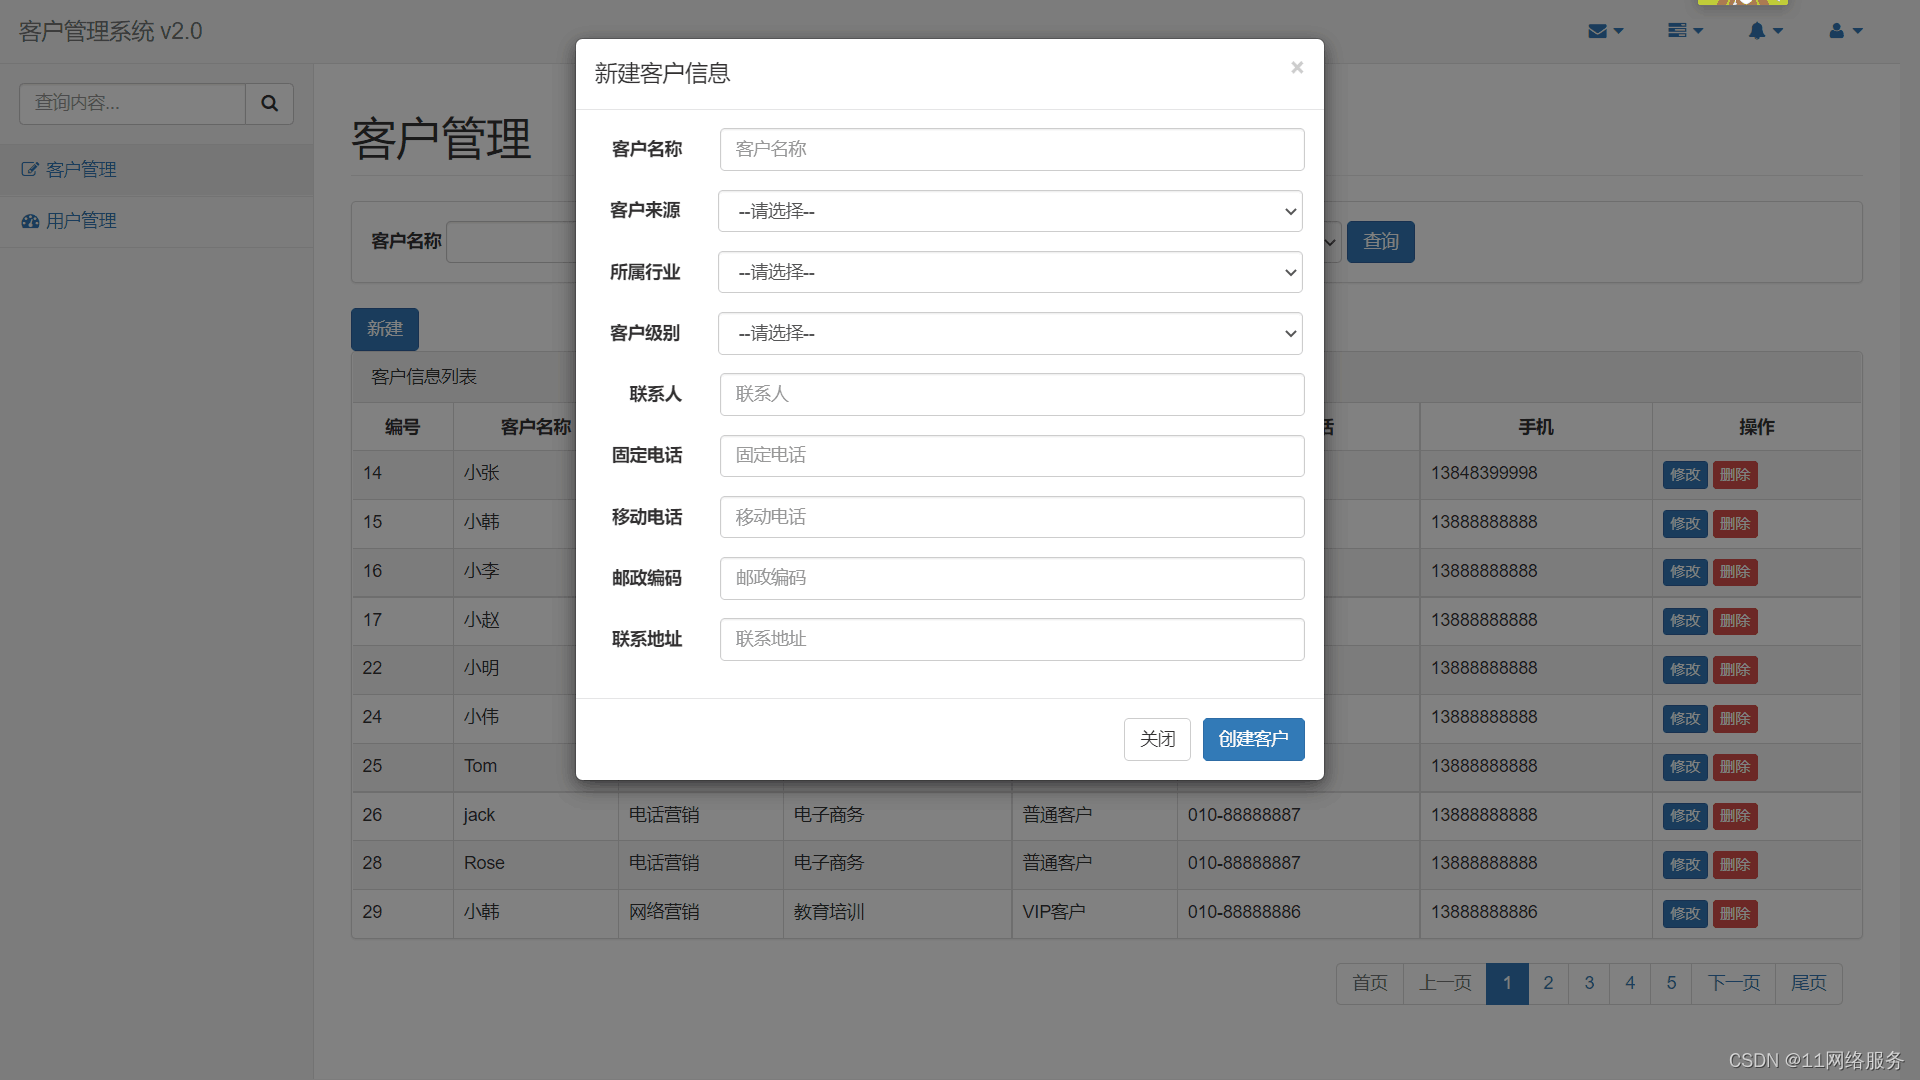Open the 客户来源 dropdown

[x=1010, y=211]
